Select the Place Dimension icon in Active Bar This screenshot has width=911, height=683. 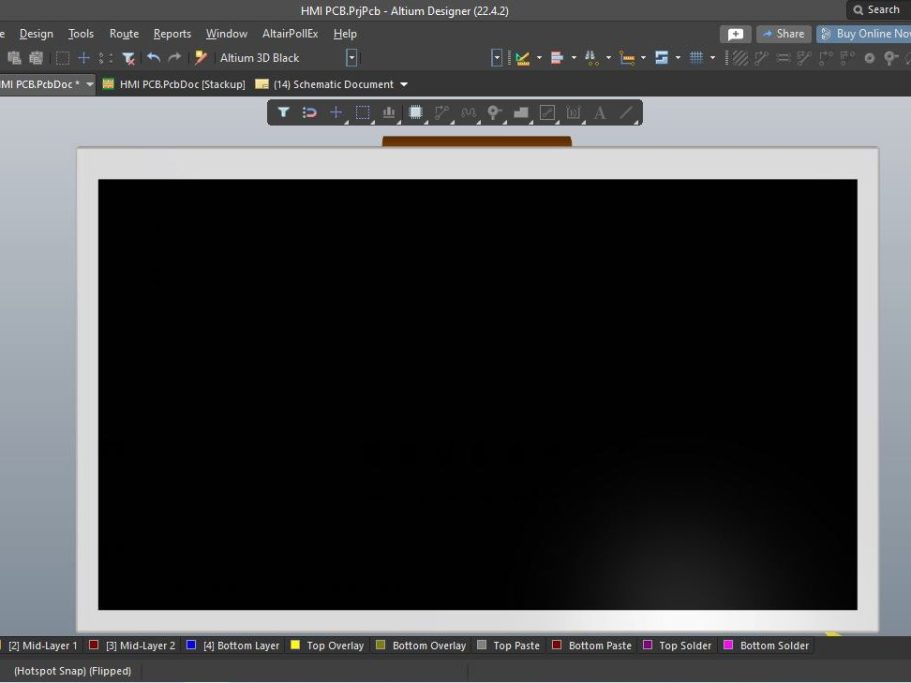(x=573, y=112)
